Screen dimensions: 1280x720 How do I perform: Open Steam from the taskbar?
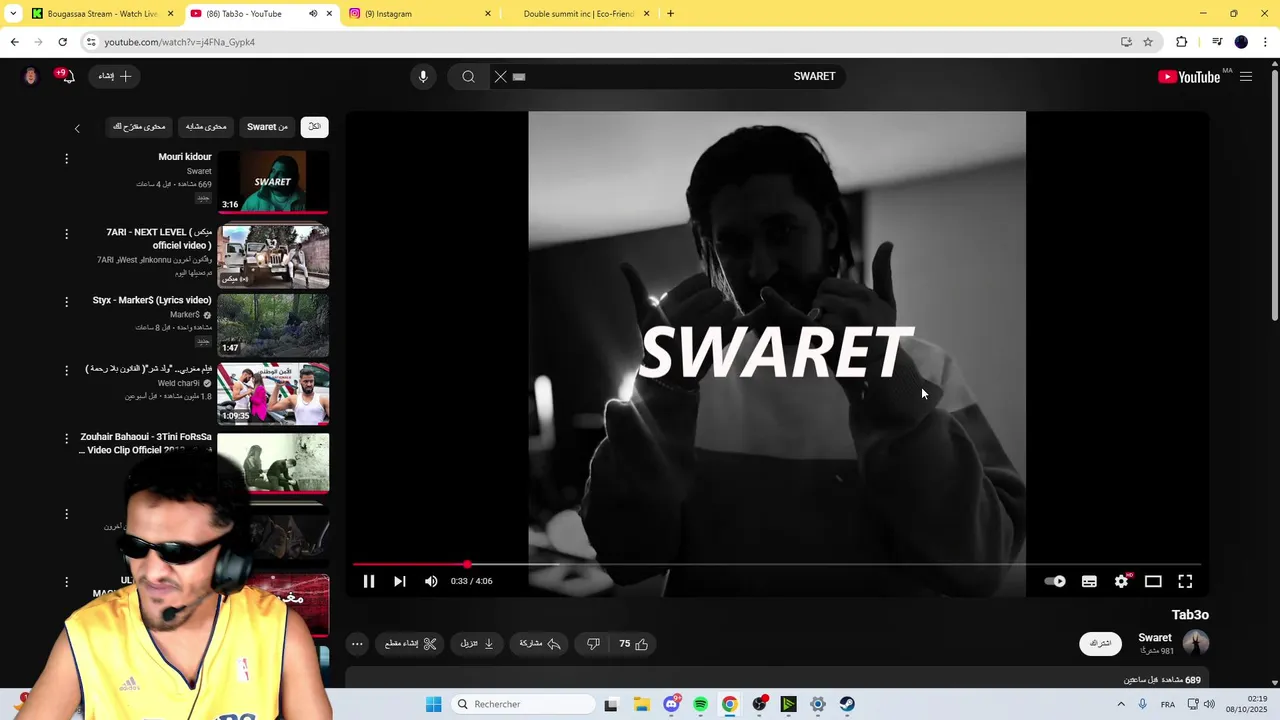tap(847, 704)
